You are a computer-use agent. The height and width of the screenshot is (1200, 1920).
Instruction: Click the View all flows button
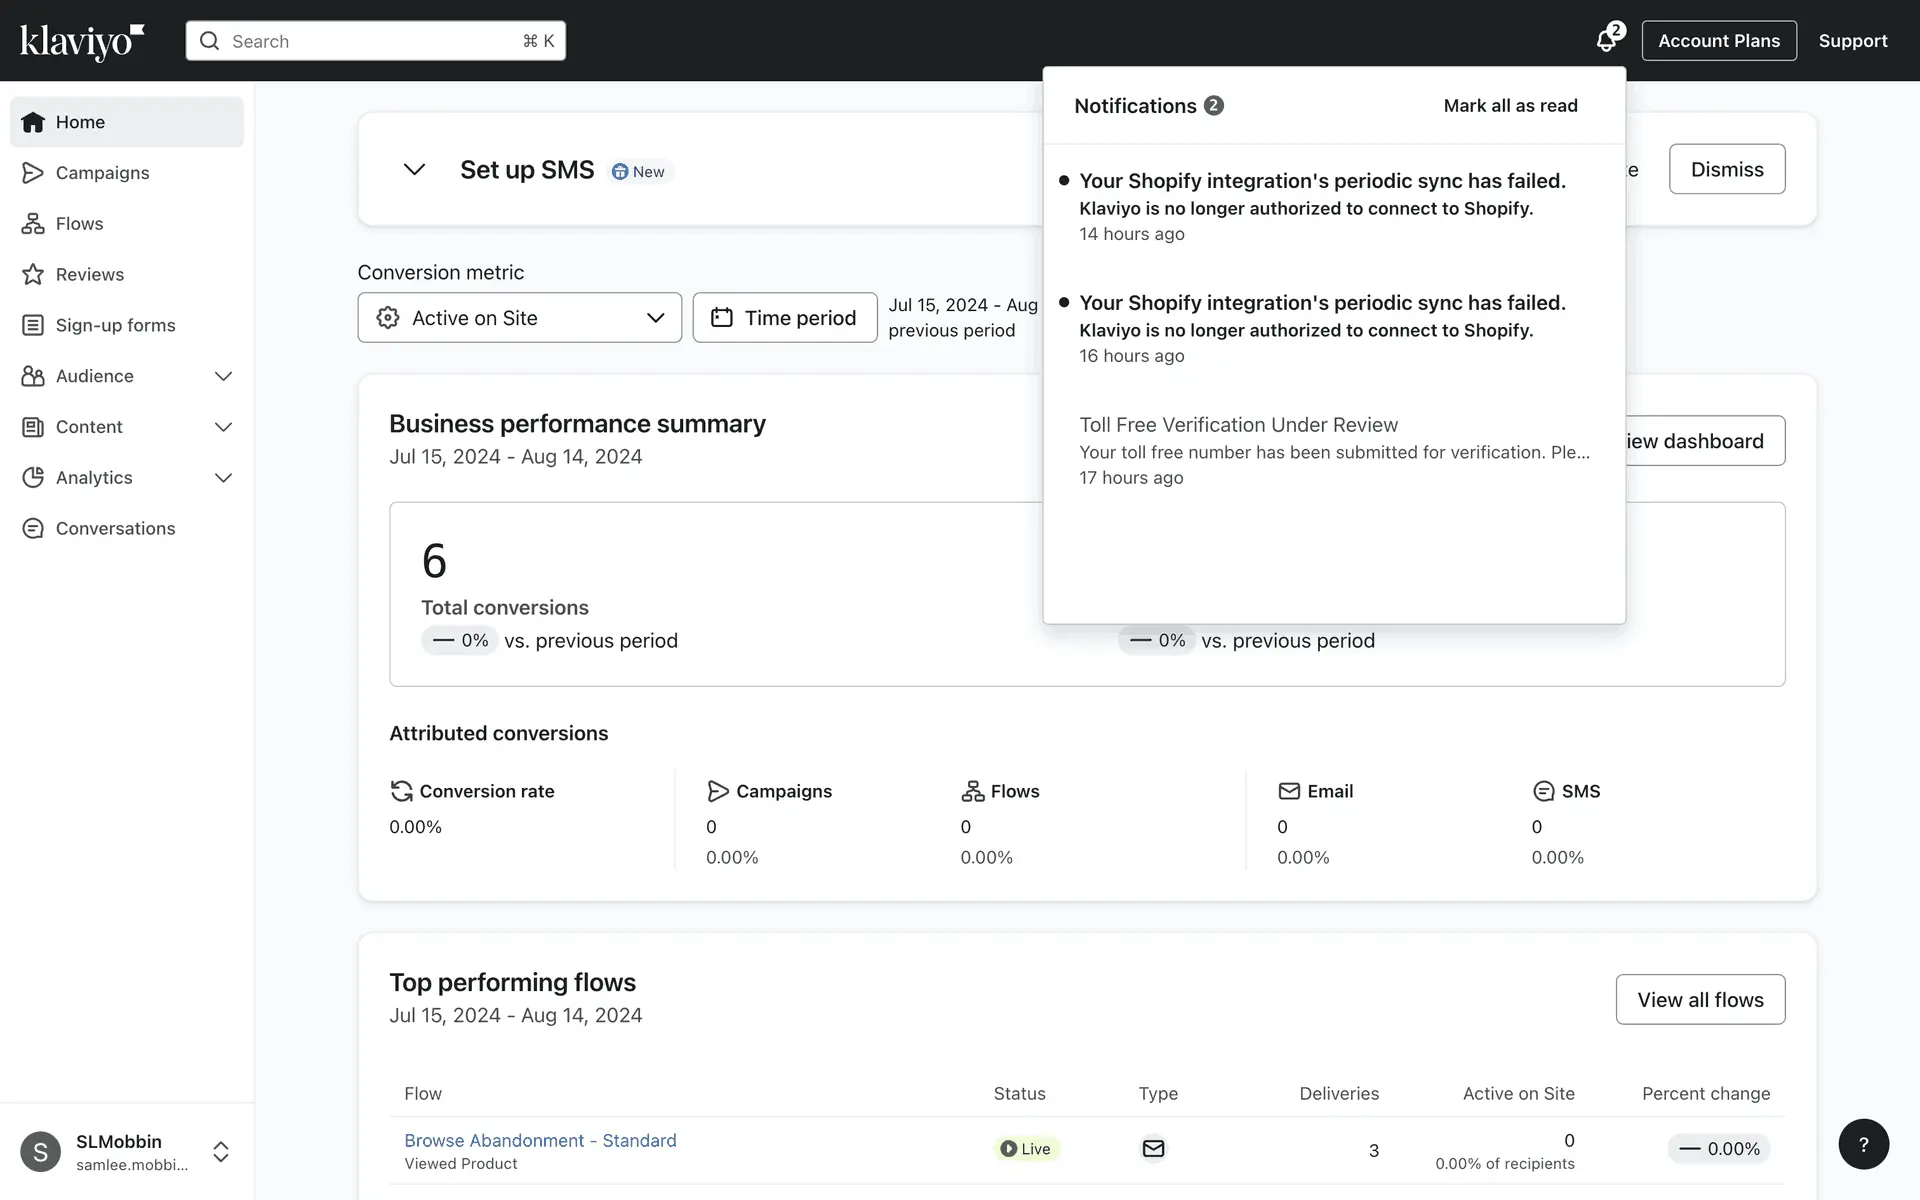(1700, 1000)
